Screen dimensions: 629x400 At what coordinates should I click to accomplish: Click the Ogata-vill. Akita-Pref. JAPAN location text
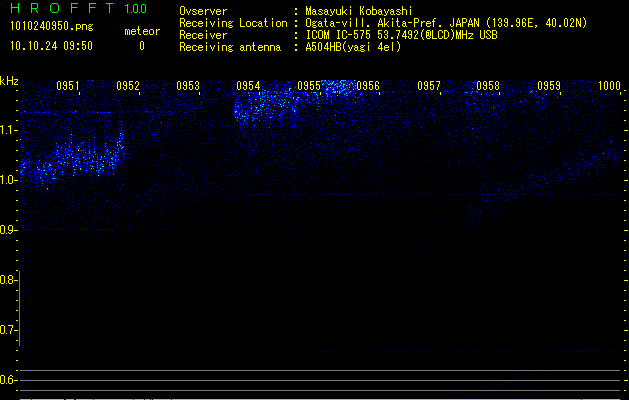click(446, 23)
